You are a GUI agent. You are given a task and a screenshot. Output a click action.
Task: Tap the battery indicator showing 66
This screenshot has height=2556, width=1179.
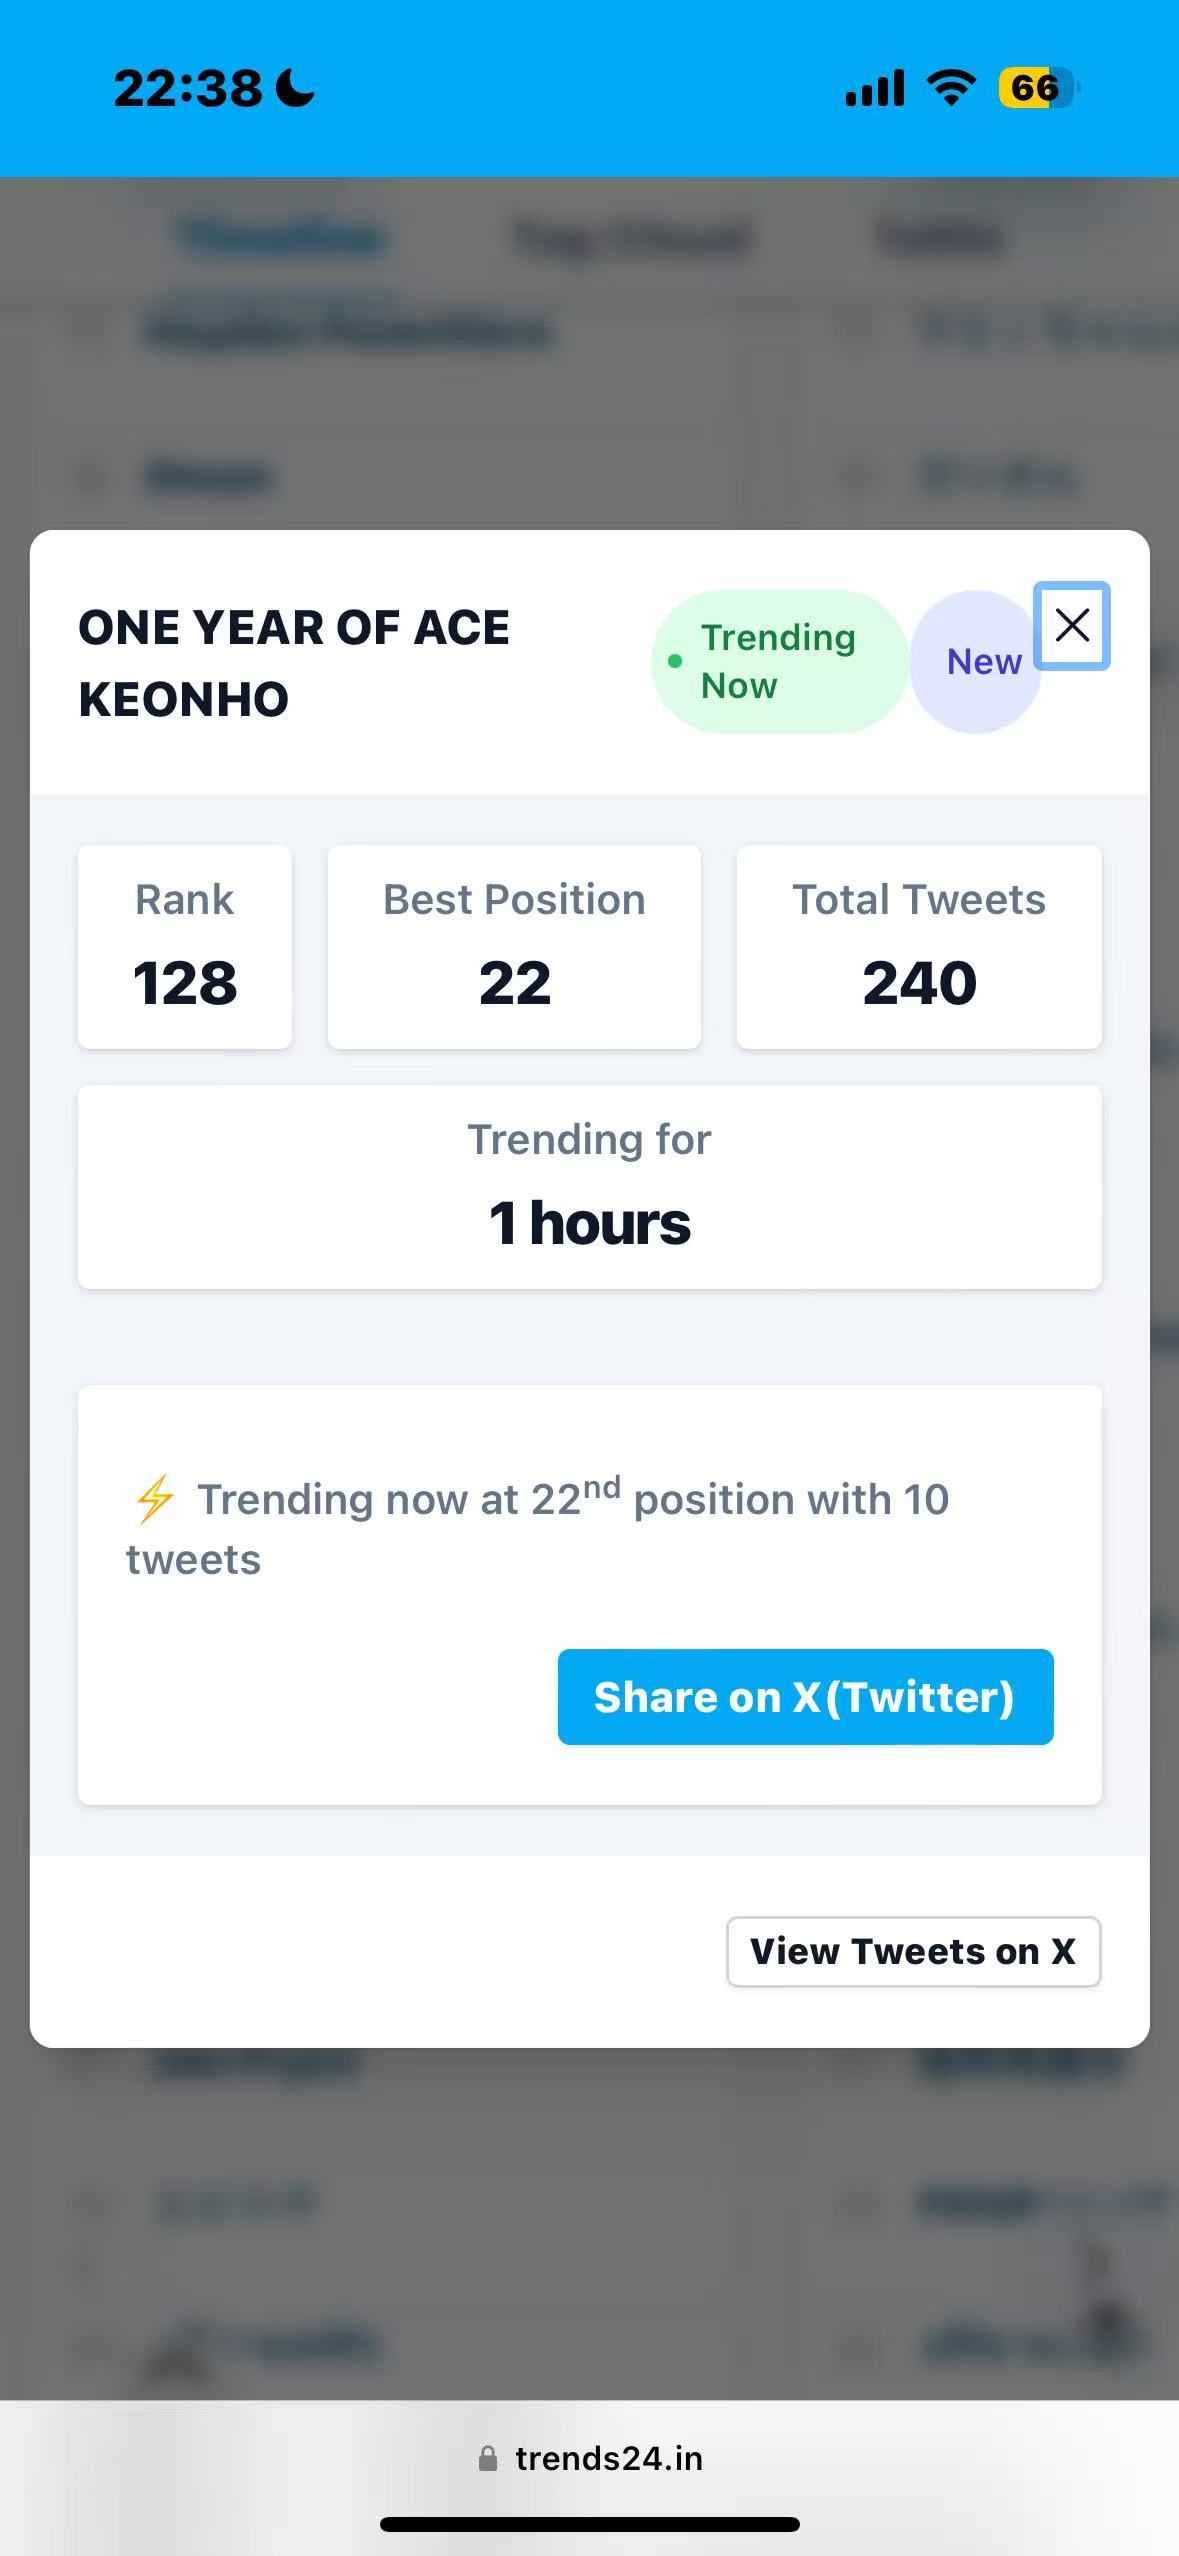point(1039,88)
